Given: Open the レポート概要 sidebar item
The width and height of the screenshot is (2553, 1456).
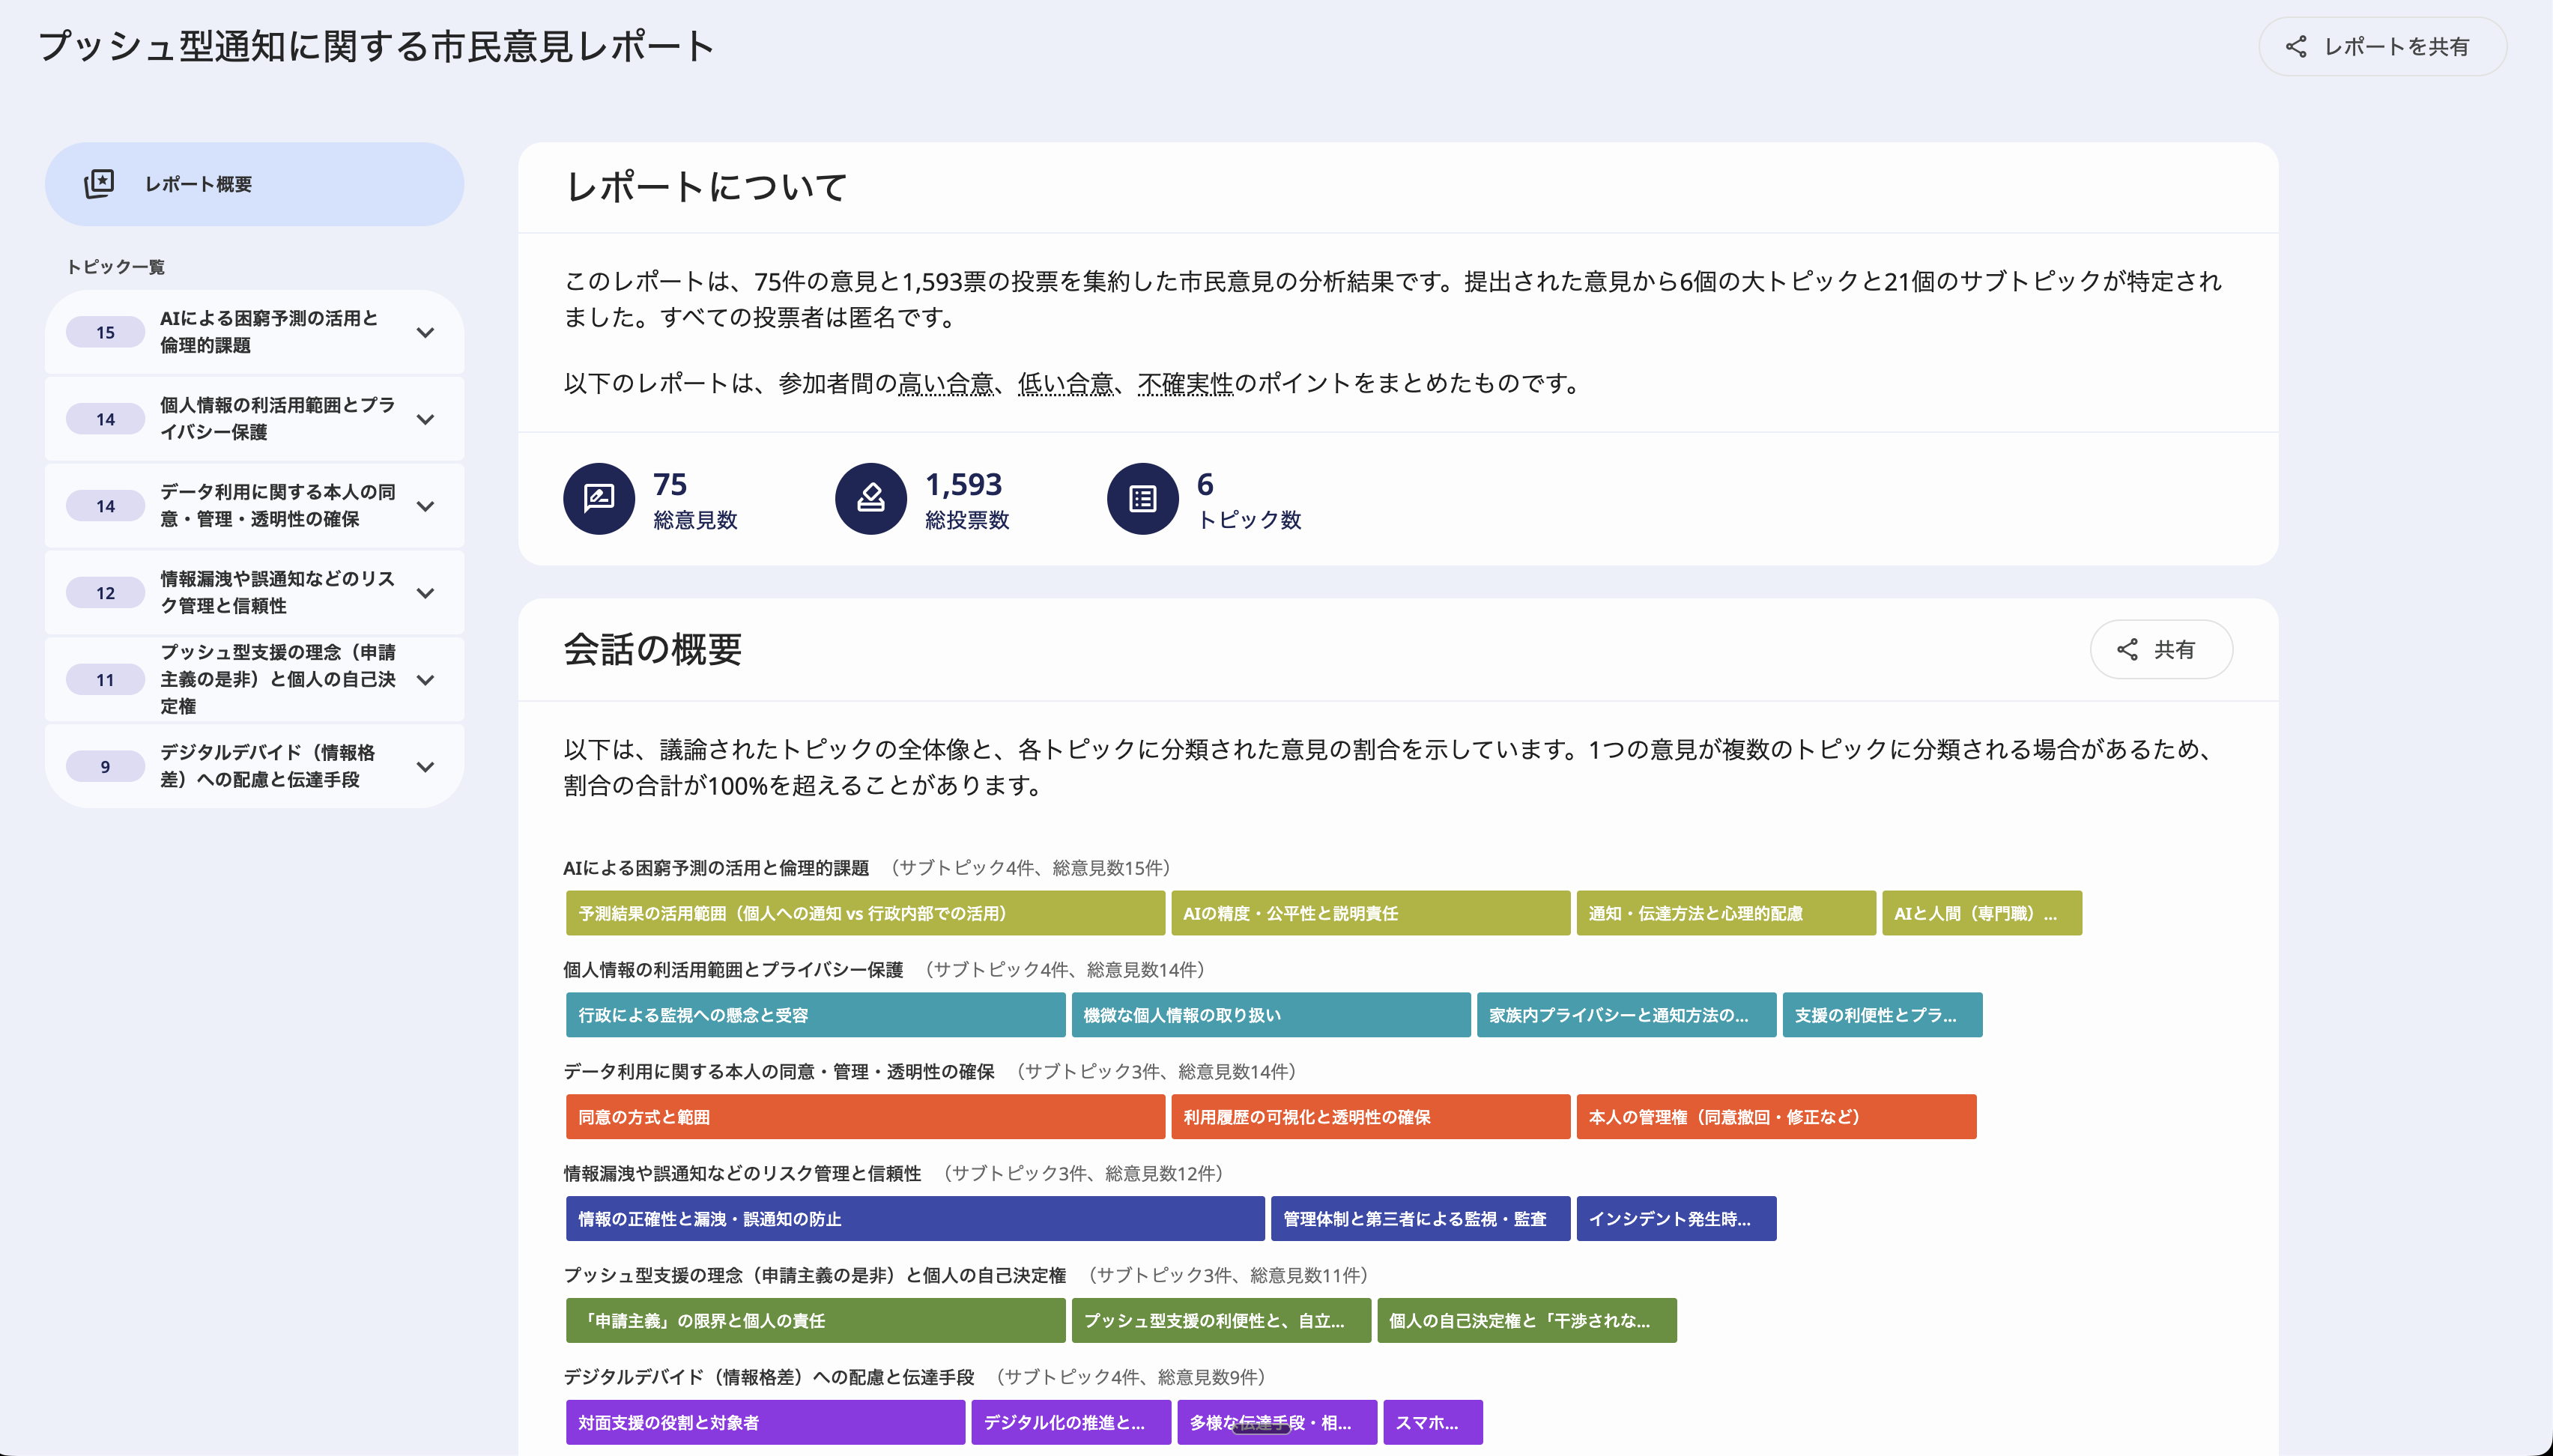Looking at the screenshot, I should pos(254,184).
